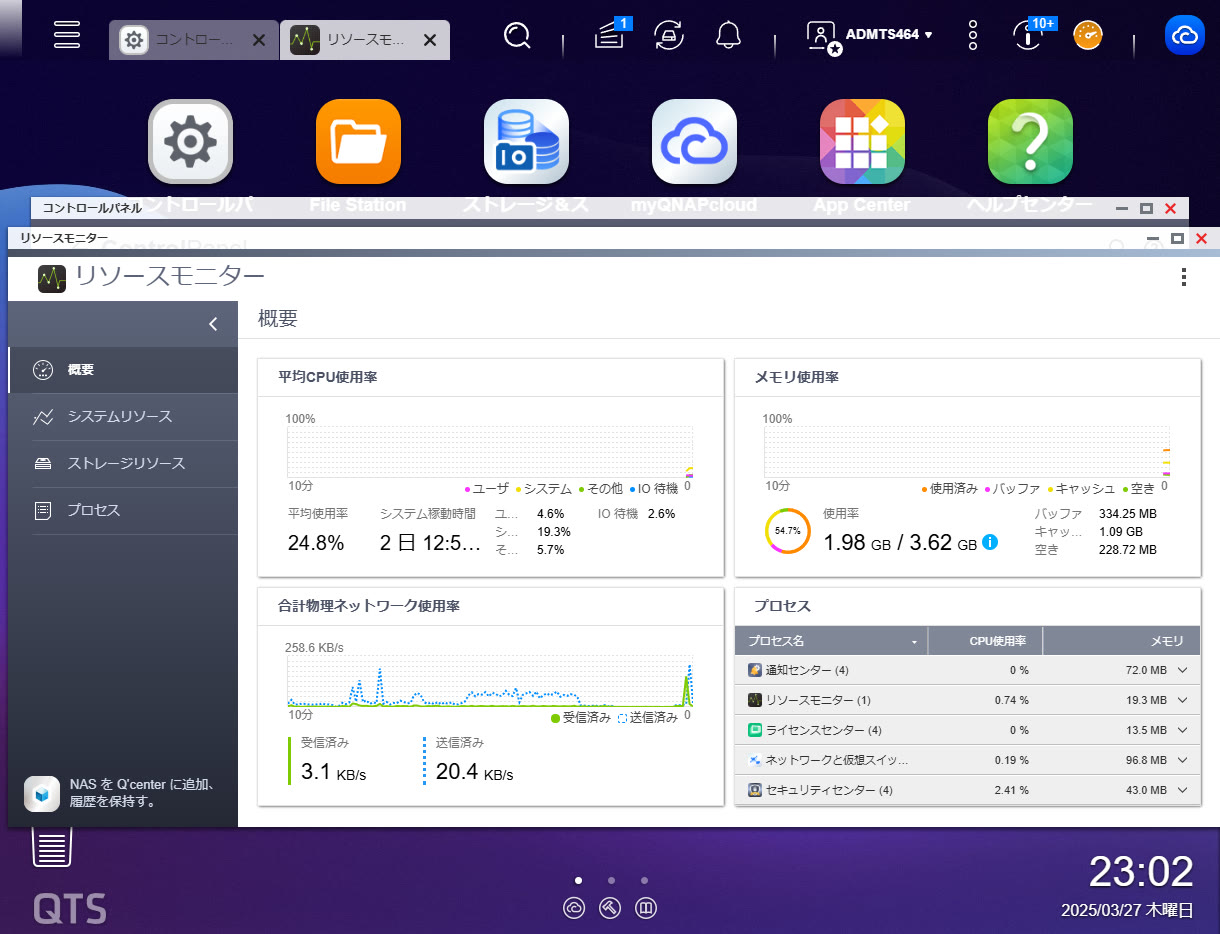Open the utility tools icon in bottom dock
1220x934 pixels.
pyautogui.click(x=610, y=908)
